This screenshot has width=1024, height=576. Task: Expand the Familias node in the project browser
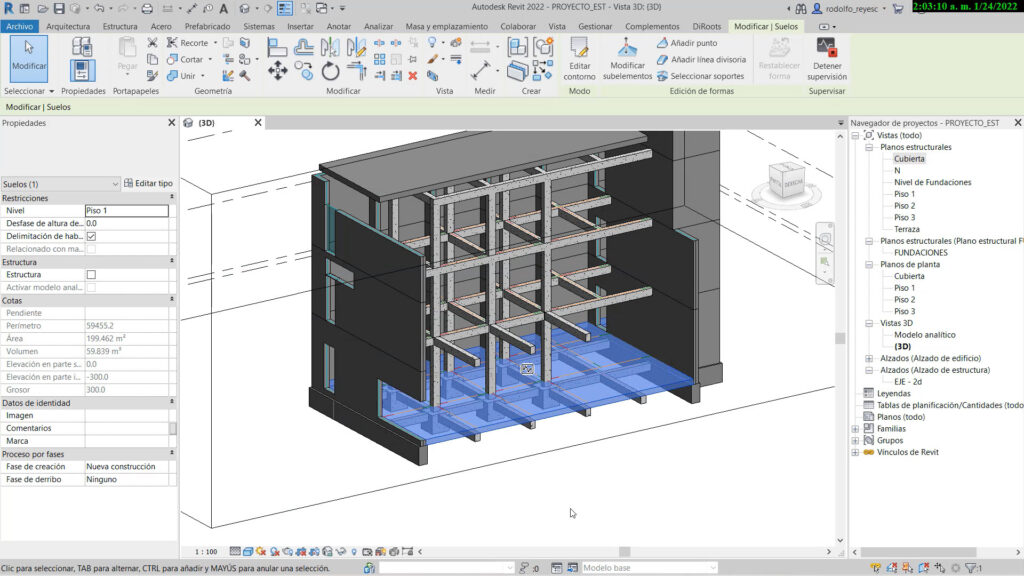(x=855, y=429)
